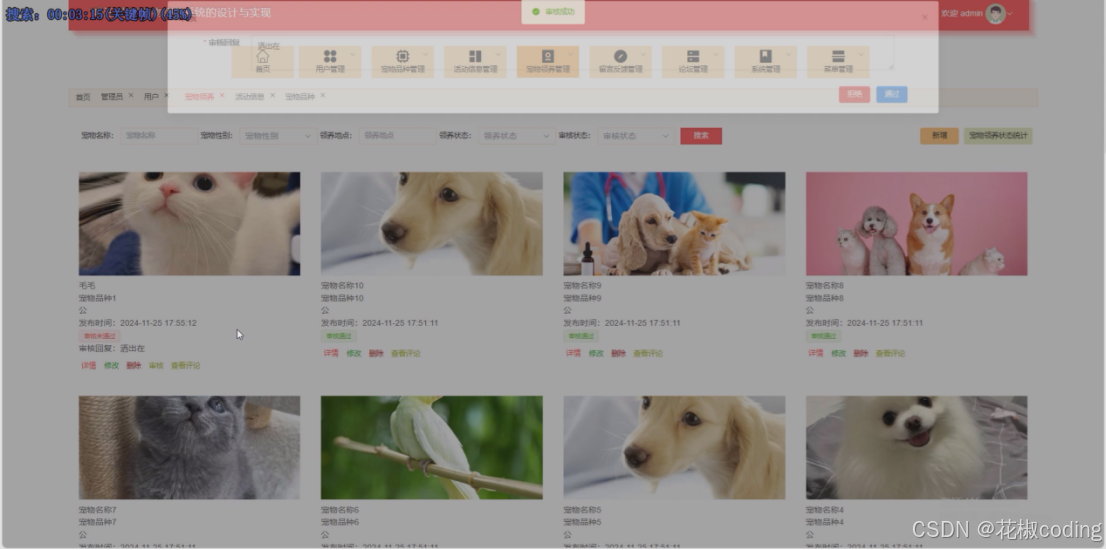Focus the 宠物名称 search input

159,135
